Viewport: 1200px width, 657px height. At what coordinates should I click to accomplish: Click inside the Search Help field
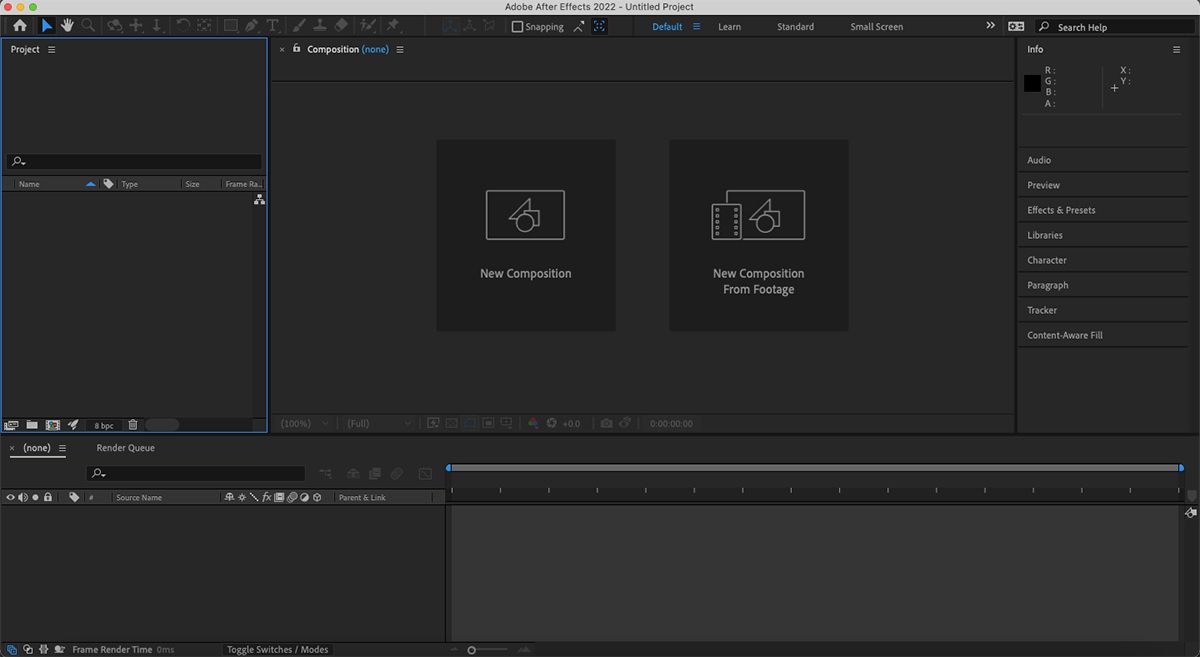1100,26
